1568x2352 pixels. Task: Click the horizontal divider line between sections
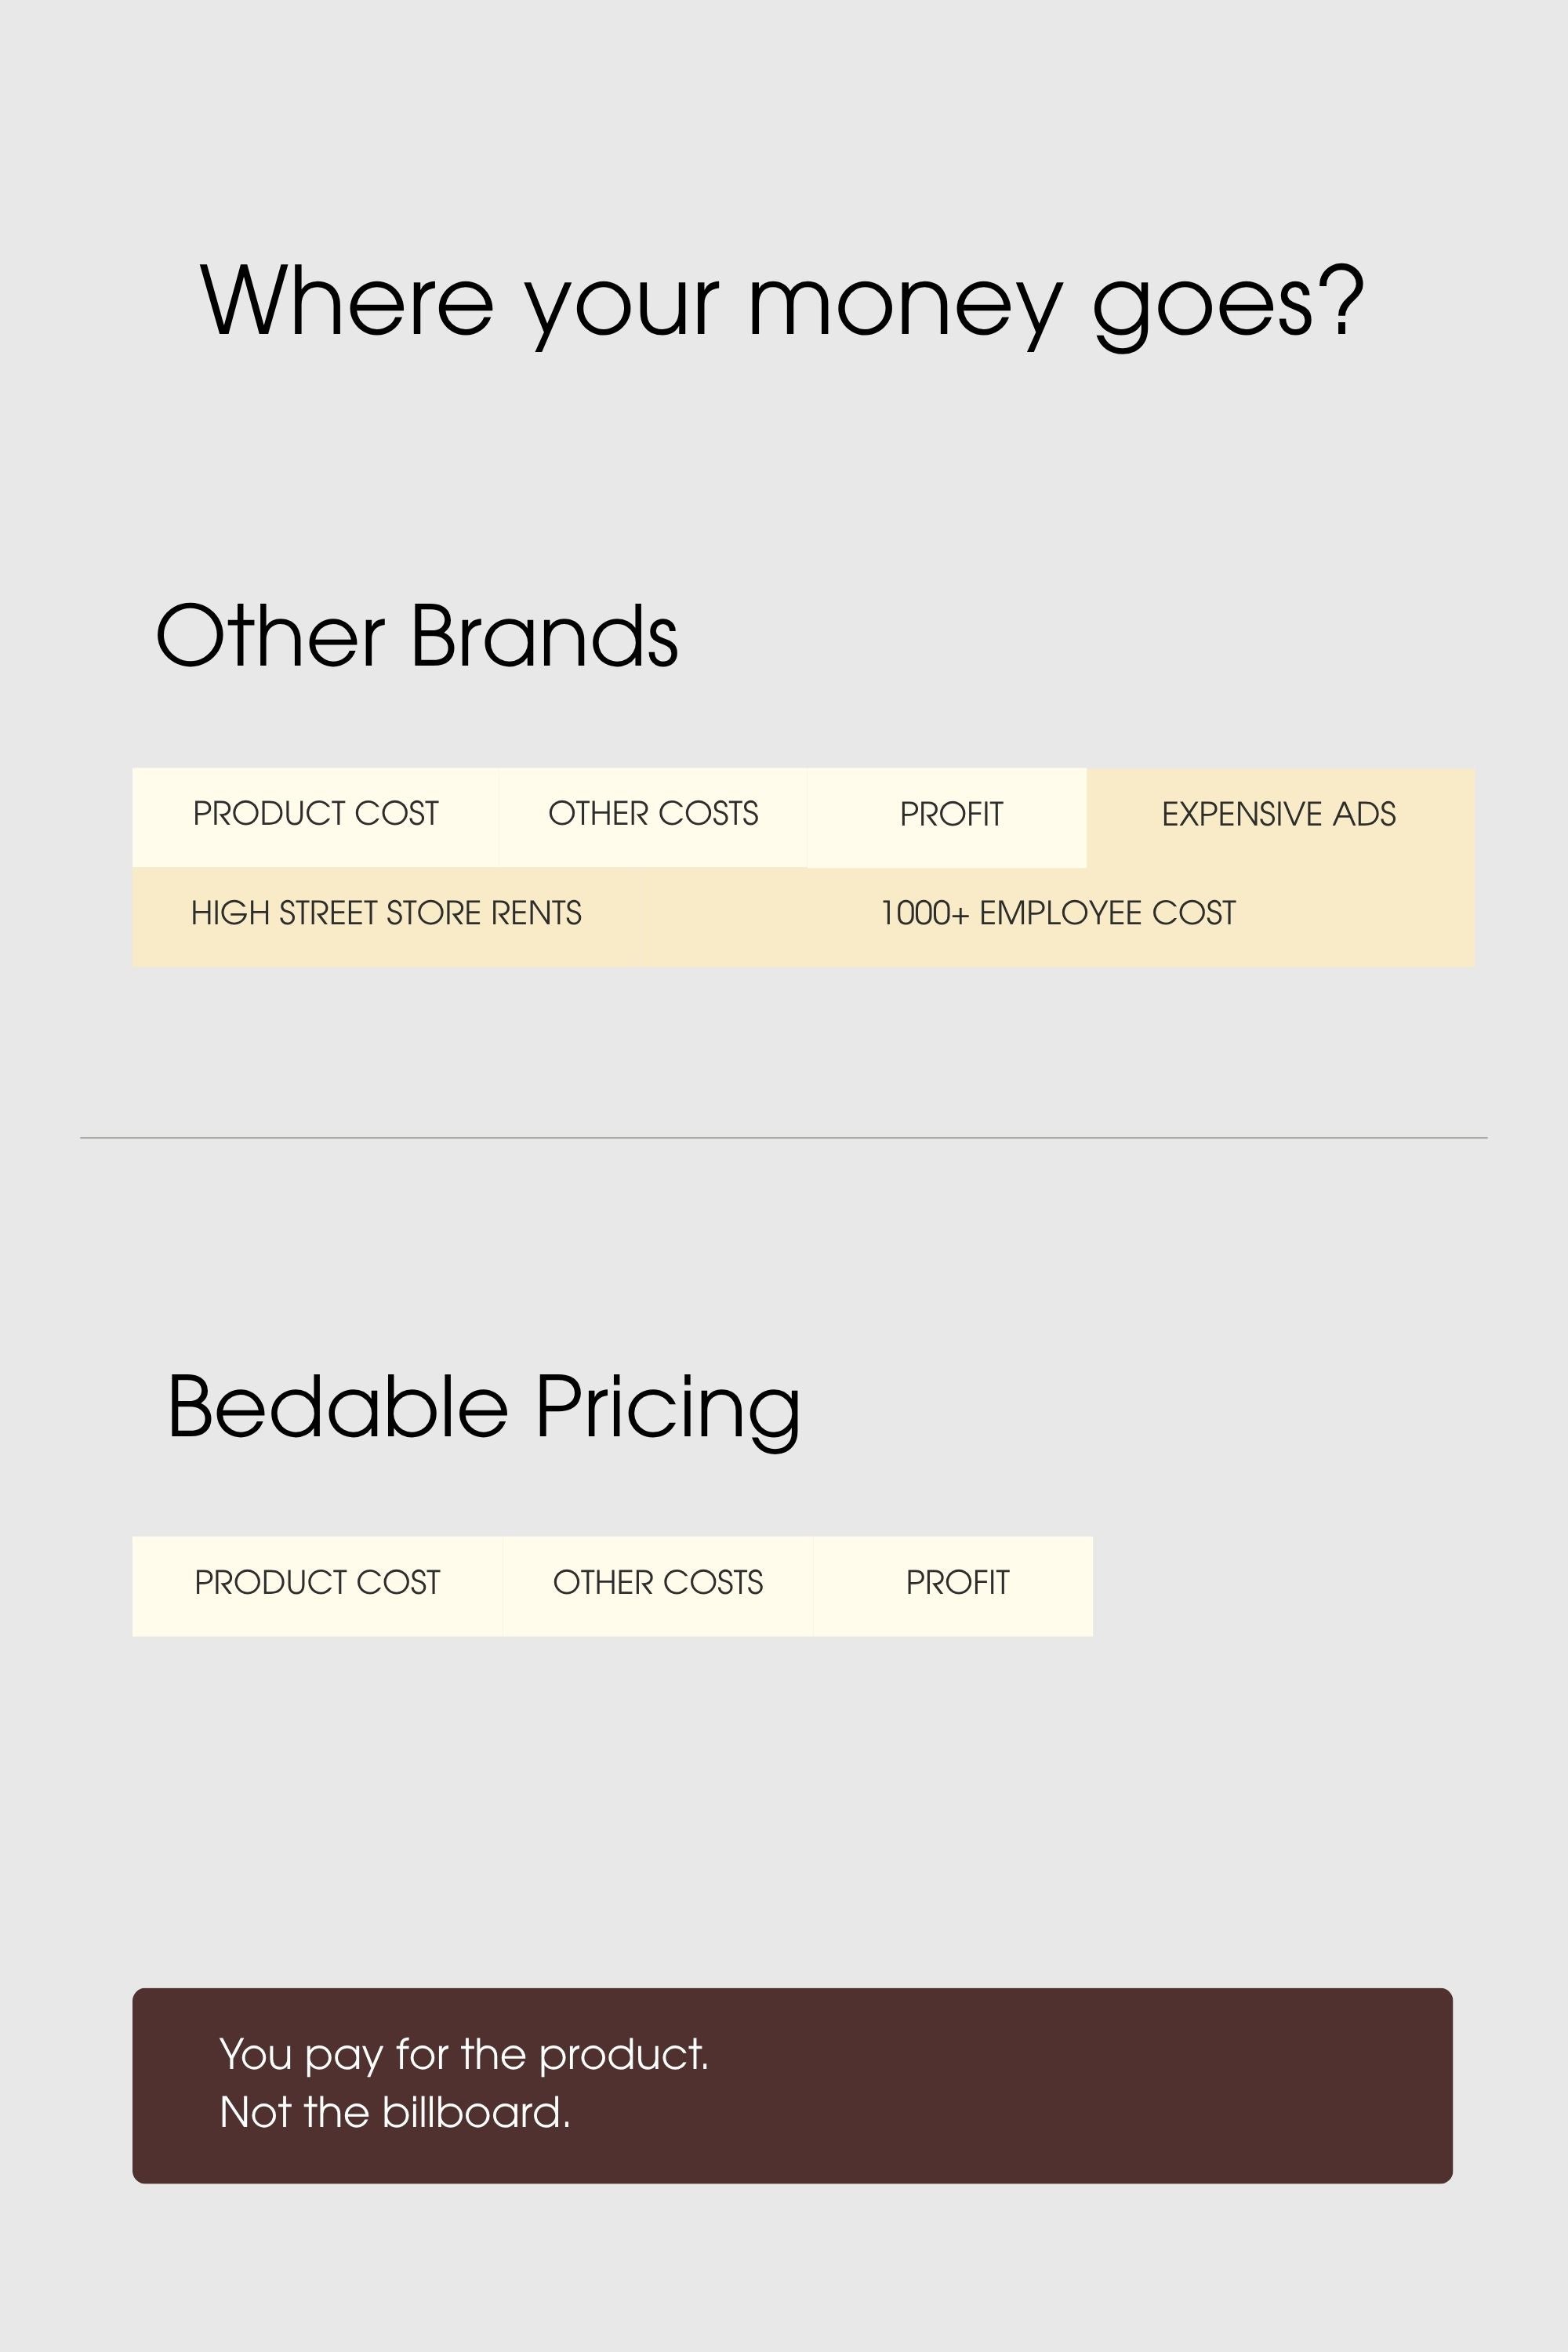point(784,1138)
